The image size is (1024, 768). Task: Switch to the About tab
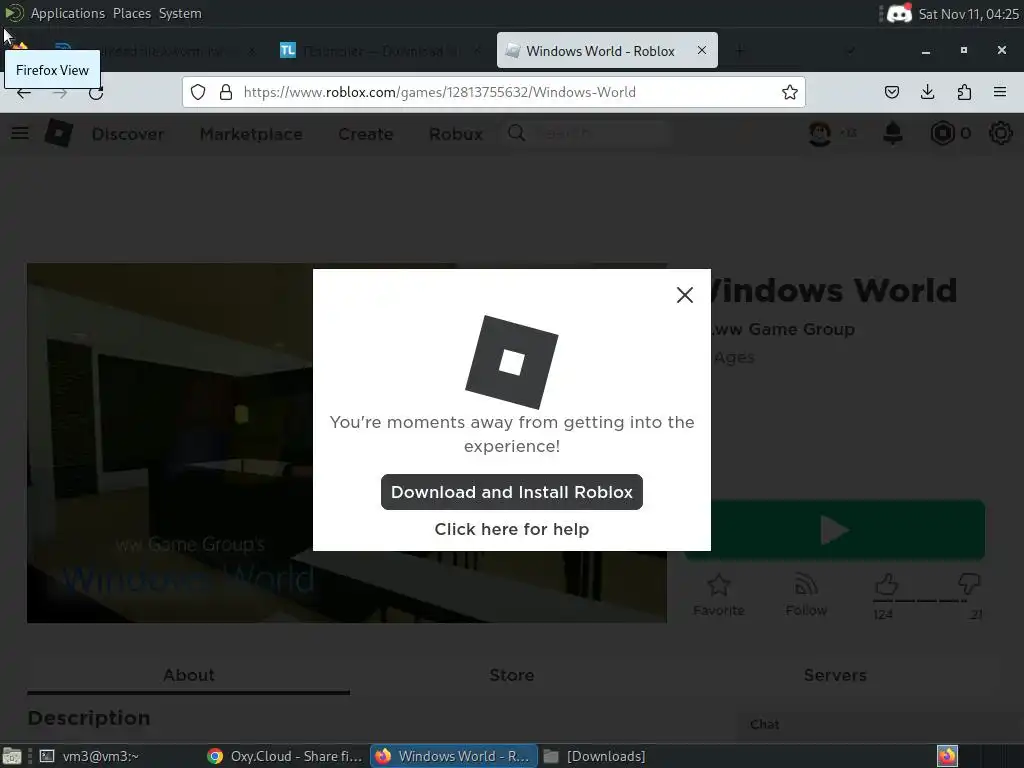pyautogui.click(x=189, y=675)
